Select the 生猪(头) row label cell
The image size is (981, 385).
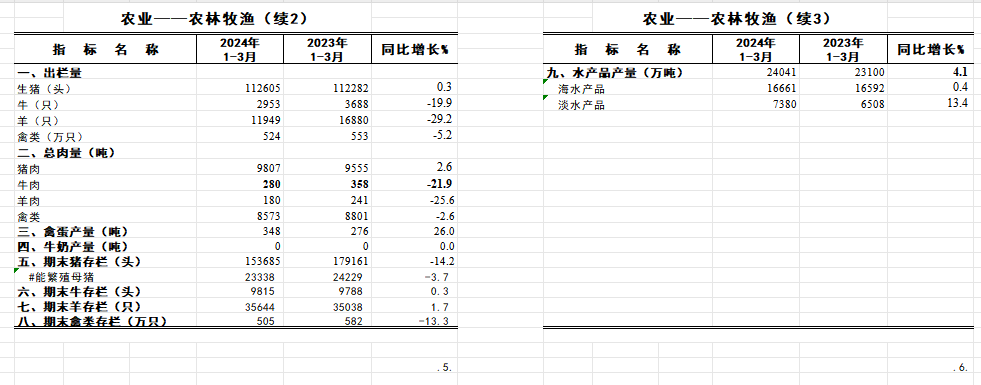(x=105, y=88)
